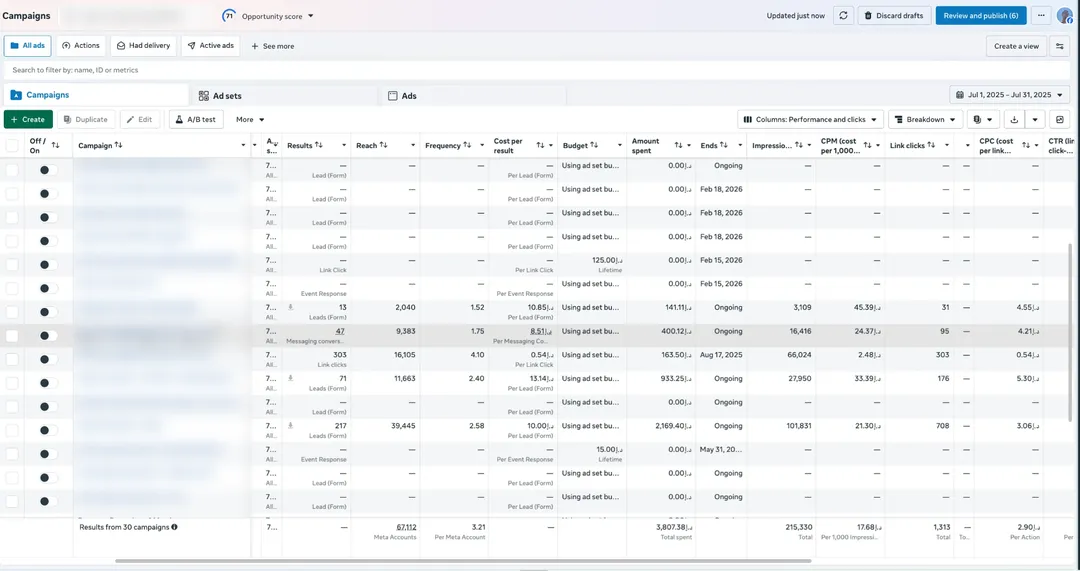The height and width of the screenshot is (571, 1080).
Task: Open the date range Jul 1 – Jul 31 dropdown
Action: pyautogui.click(x=1010, y=95)
